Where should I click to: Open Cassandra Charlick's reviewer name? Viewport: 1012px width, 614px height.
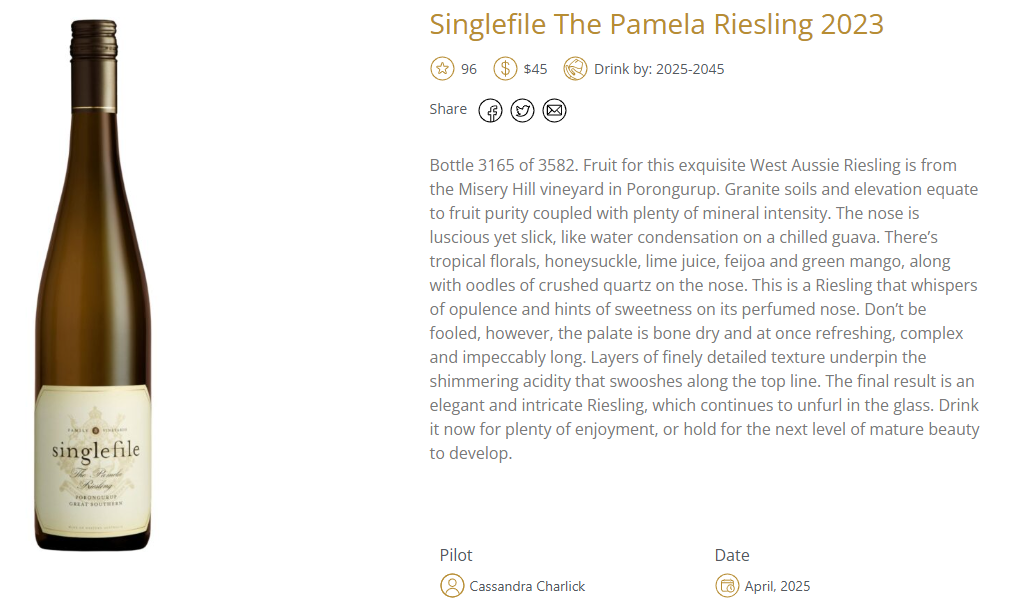click(x=527, y=586)
